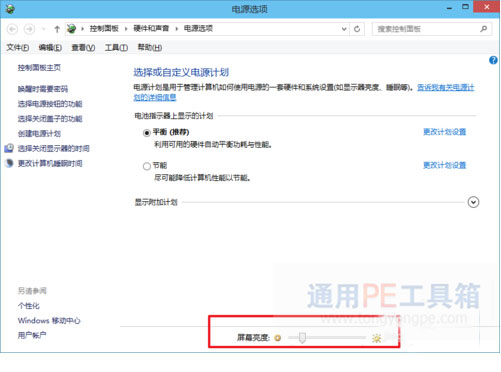Viewport: 501px width, 372px height.
Task: Click the Back navigation arrow
Action: tap(12, 29)
